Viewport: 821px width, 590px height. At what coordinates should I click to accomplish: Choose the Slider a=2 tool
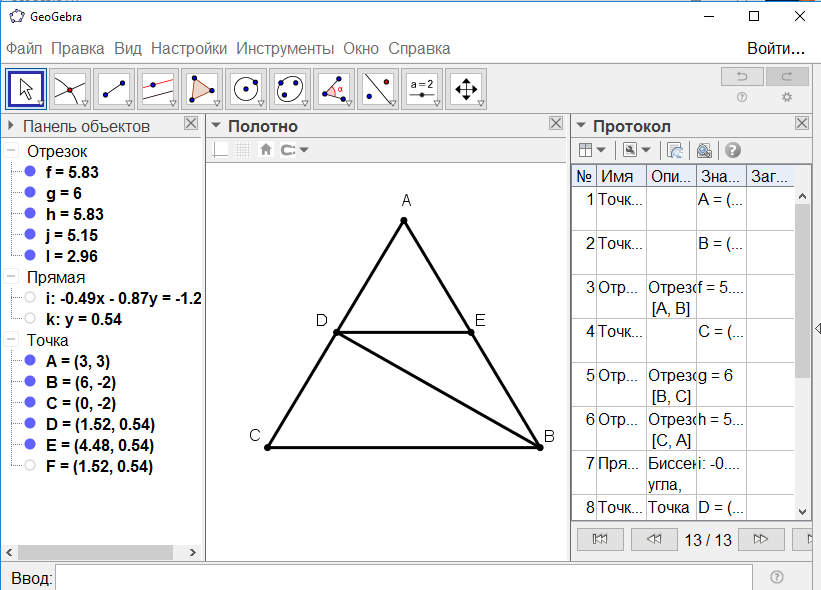click(x=422, y=89)
